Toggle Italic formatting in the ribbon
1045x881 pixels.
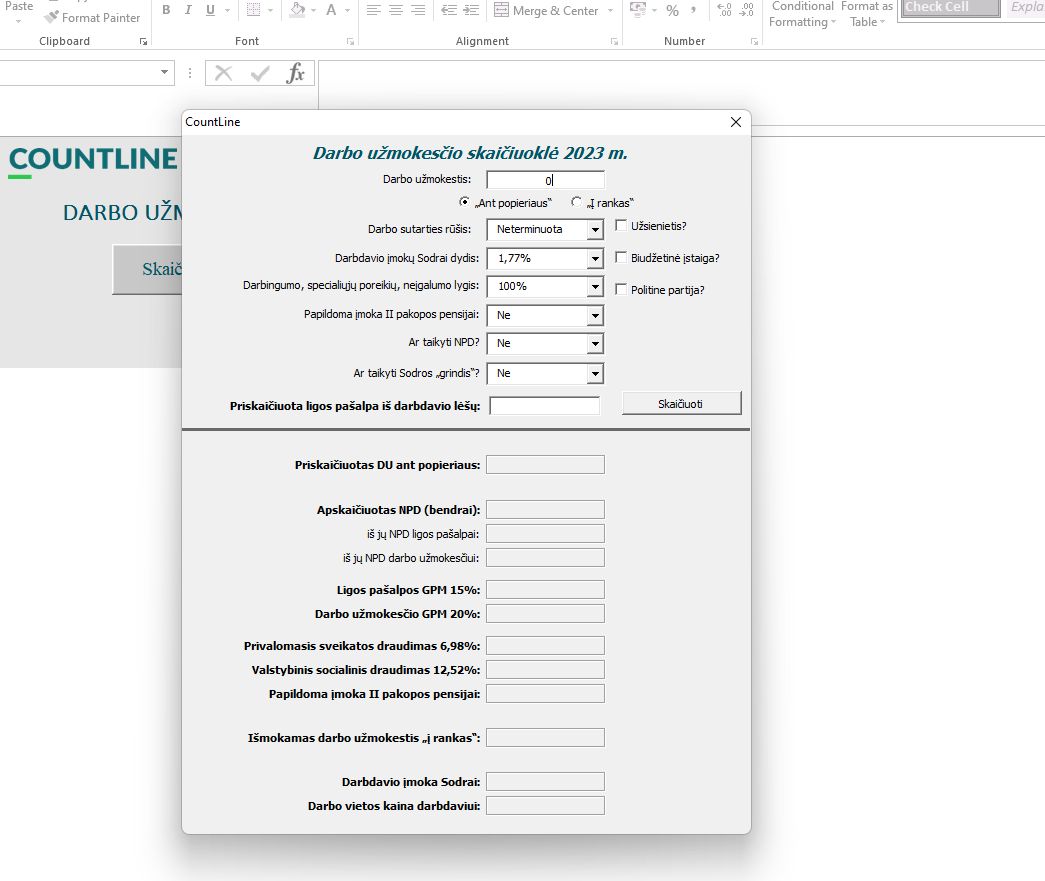(x=188, y=10)
